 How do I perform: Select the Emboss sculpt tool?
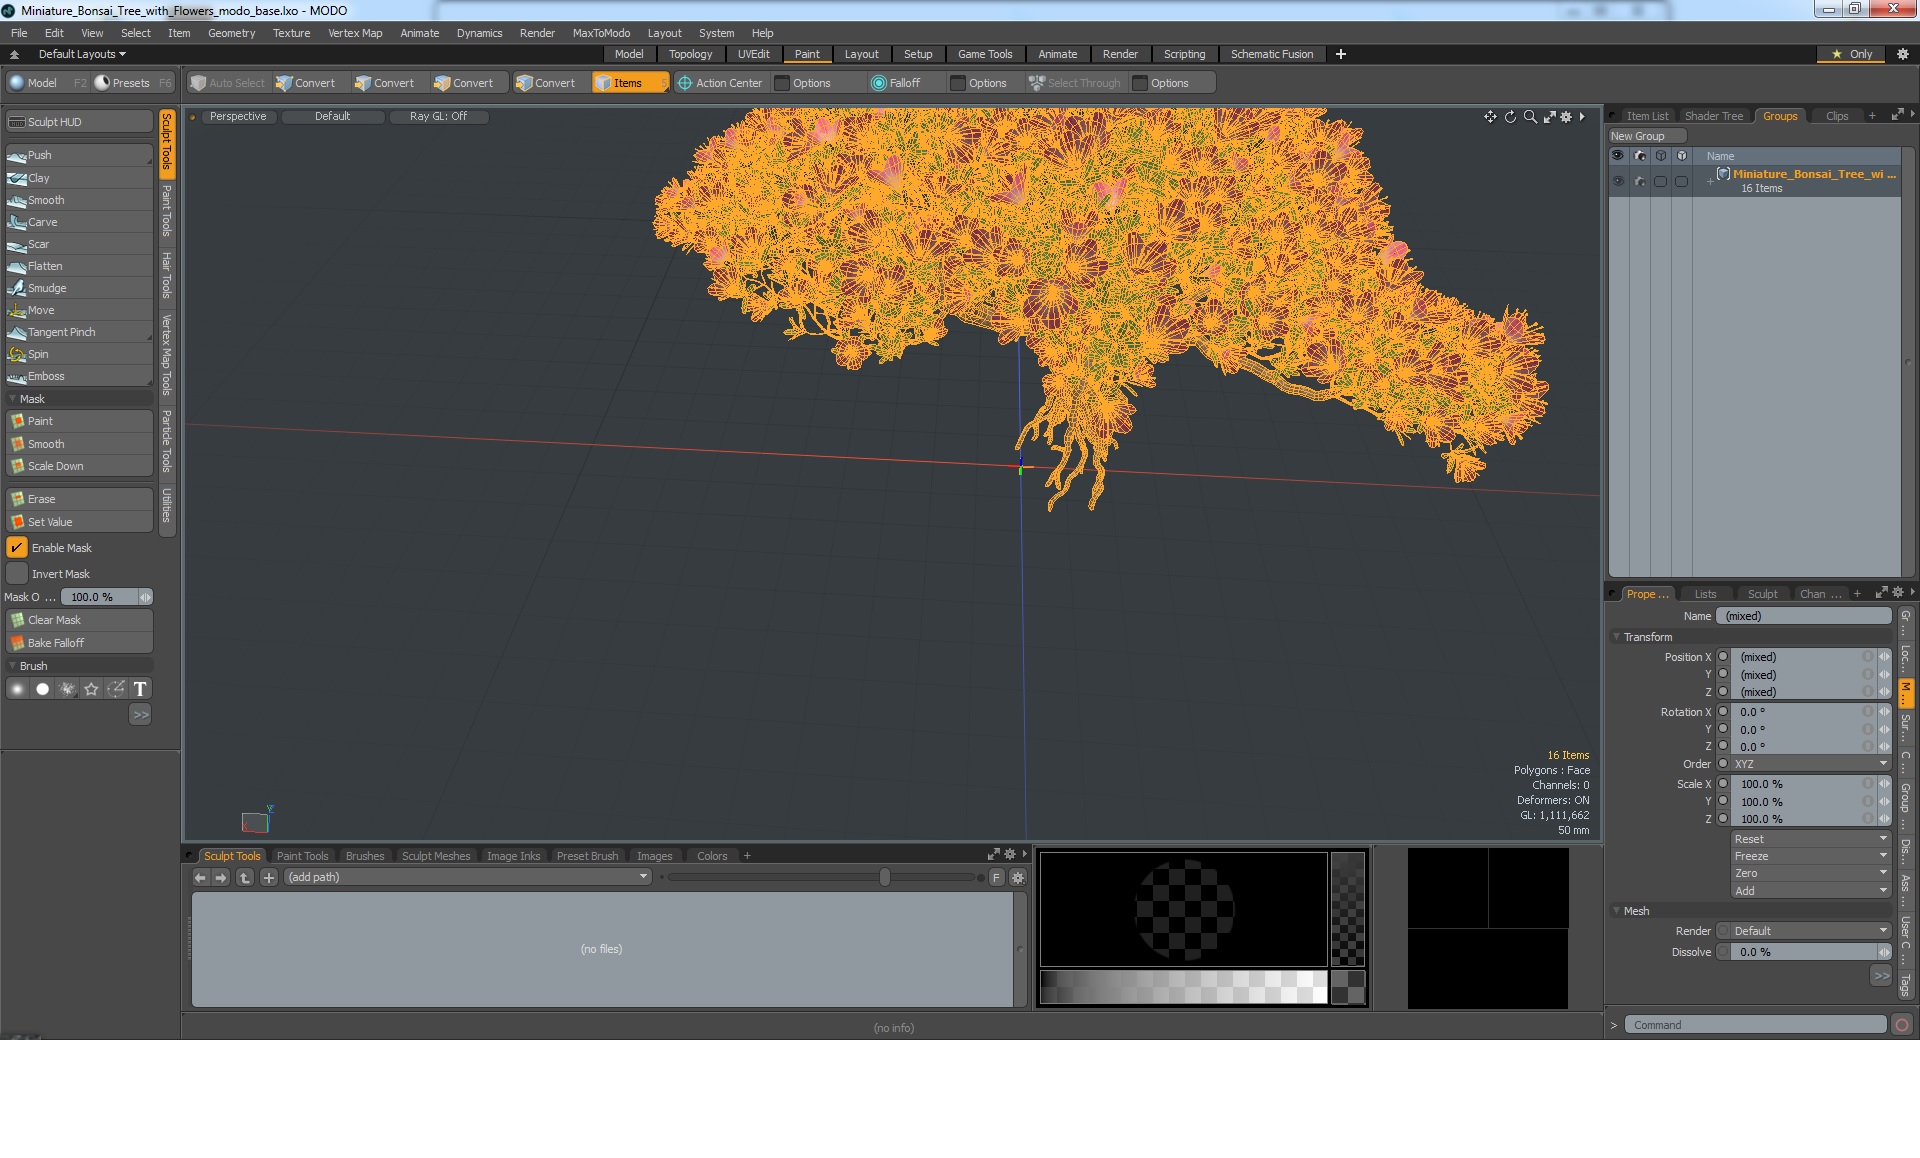[79, 376]
